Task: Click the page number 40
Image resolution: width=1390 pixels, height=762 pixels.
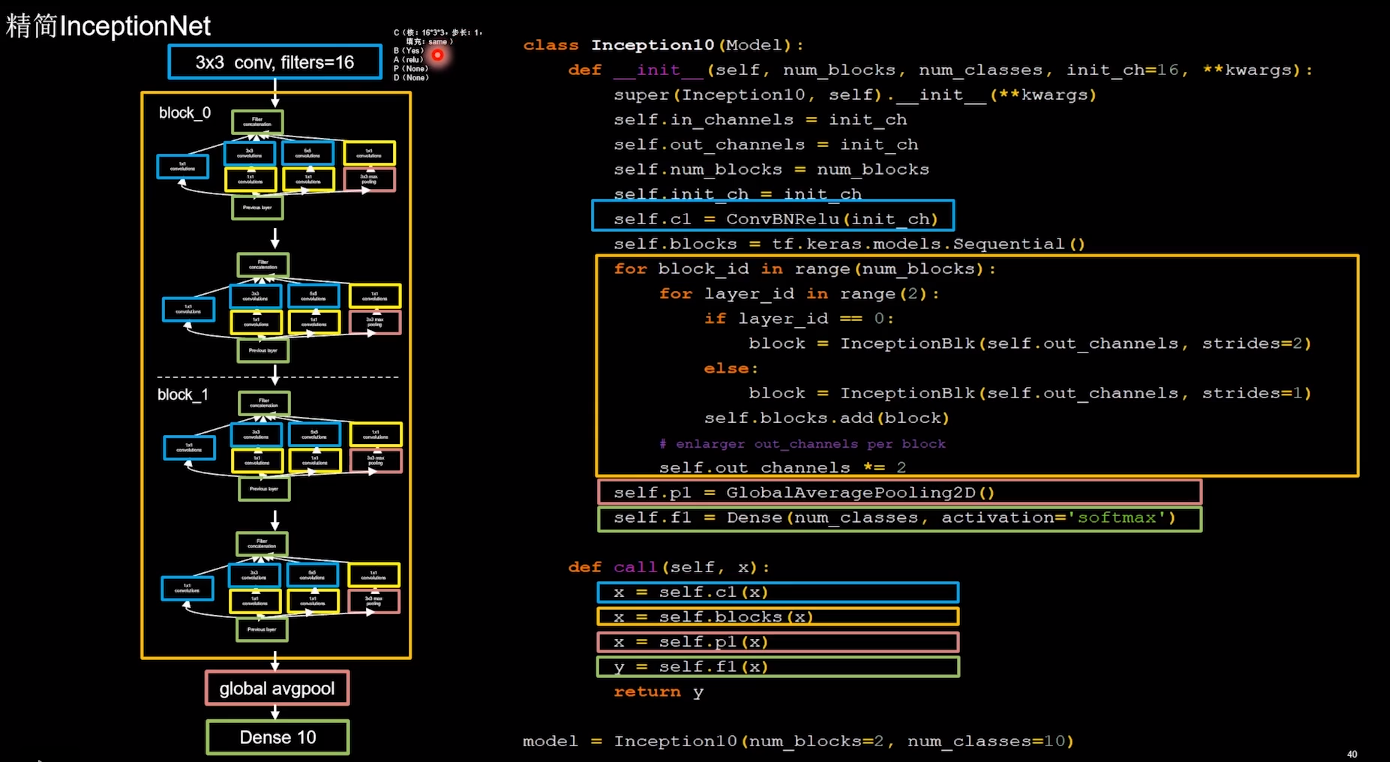Action: pyautogui.click(x=1351, y=753)
